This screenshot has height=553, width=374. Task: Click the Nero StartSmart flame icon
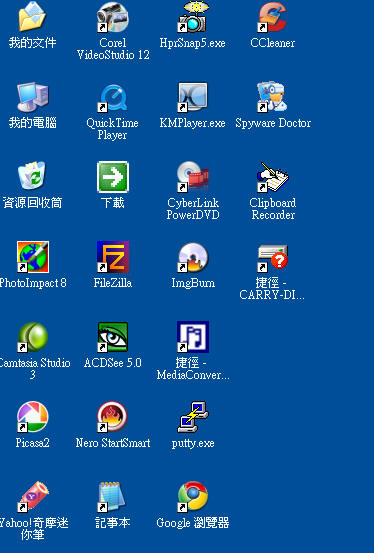point(113,417)
